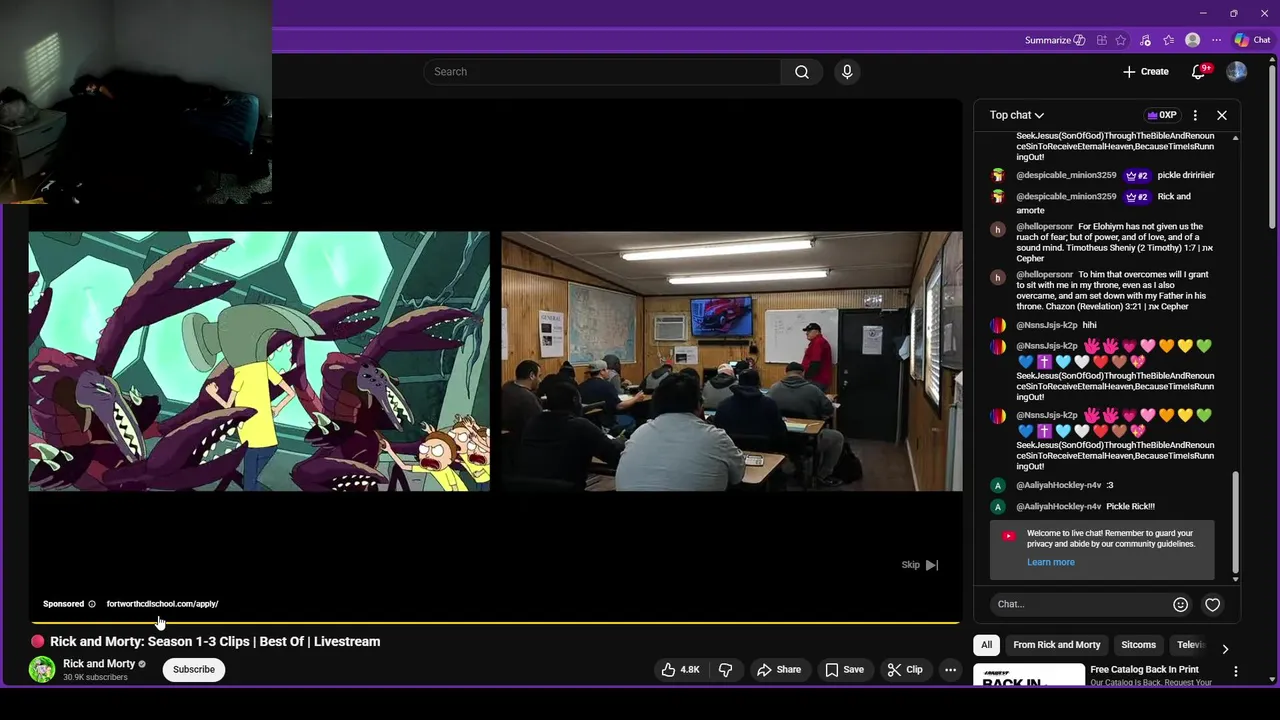This screenshot has width=1280, height=720.
Task: Open YouTube notifications bell
Action: click(1199, 72)
